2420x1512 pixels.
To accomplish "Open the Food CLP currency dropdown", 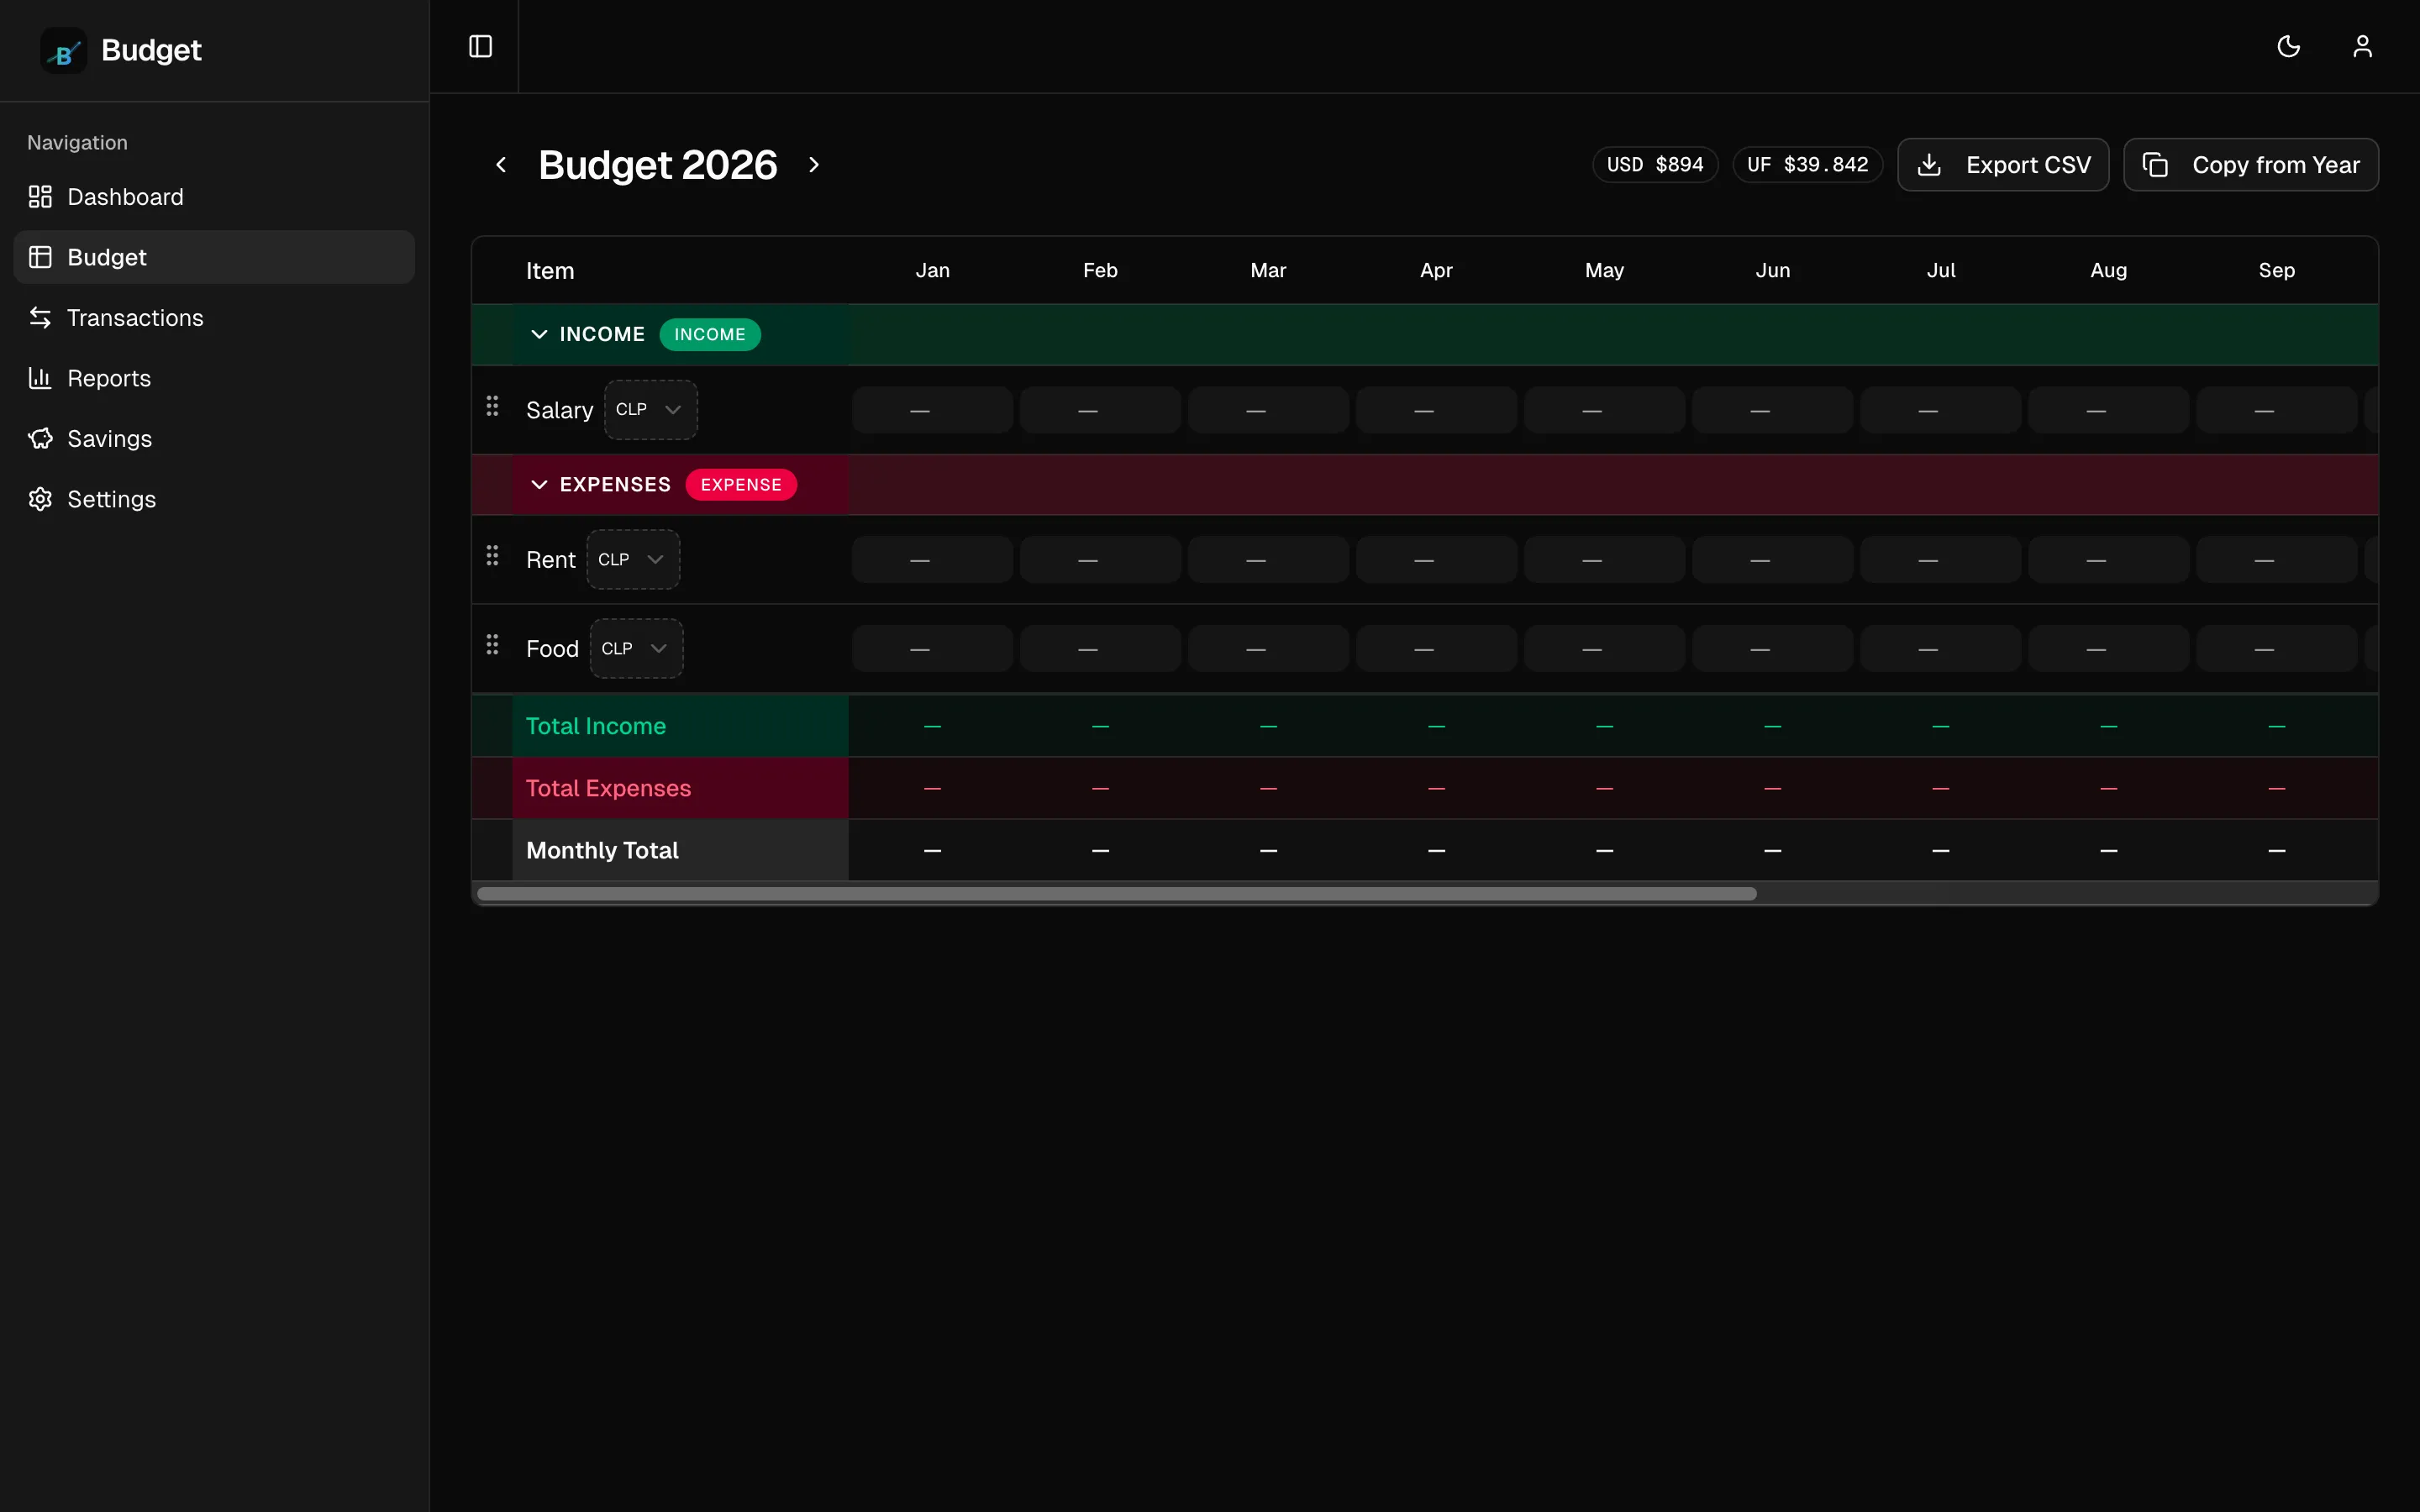I will tap(636, 648).
